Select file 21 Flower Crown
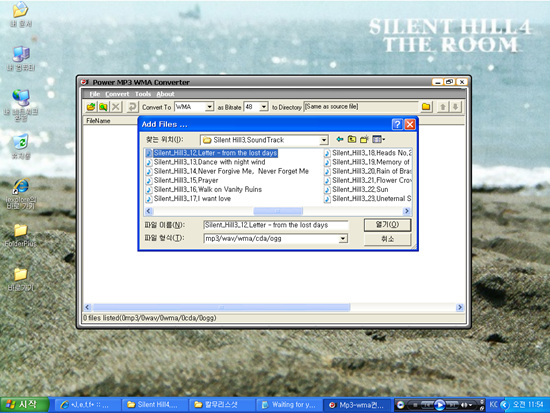The width and height of the screenshot is (550, 413). click(368, 180)
